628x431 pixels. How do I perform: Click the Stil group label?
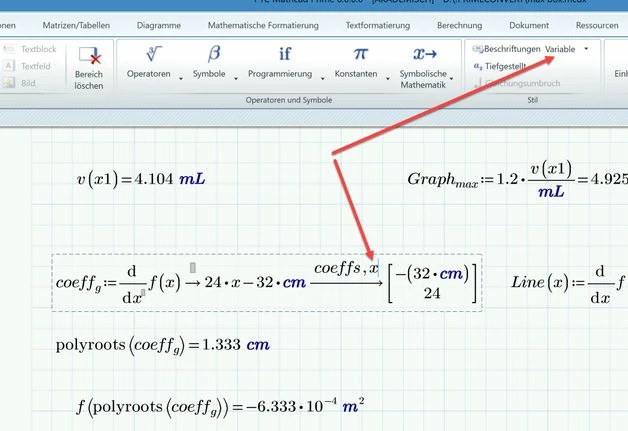point(532,100)
